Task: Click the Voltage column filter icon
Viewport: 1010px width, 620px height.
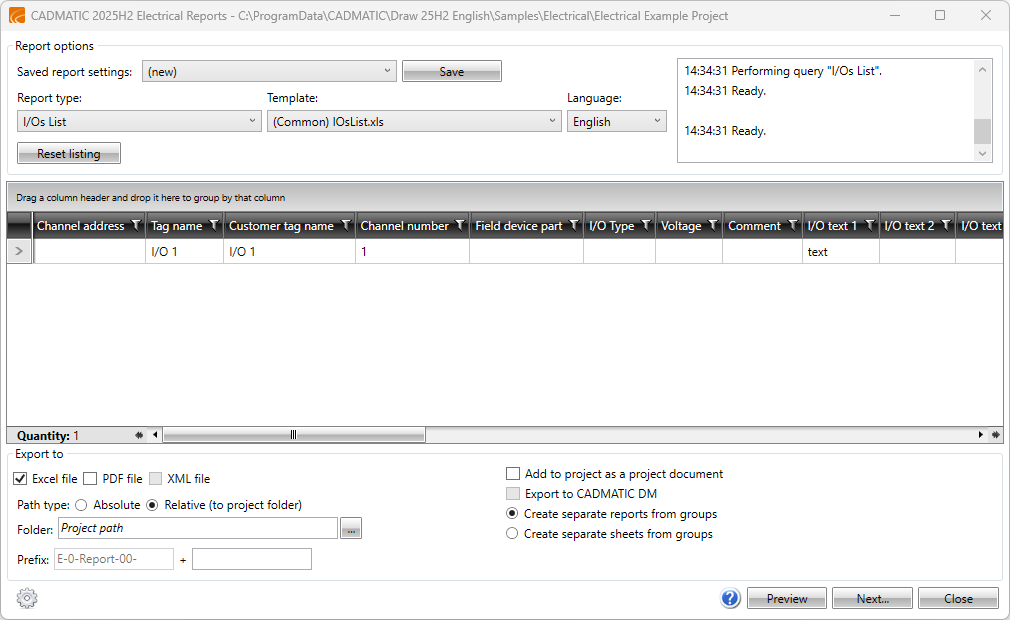Action: coord(713,226)
